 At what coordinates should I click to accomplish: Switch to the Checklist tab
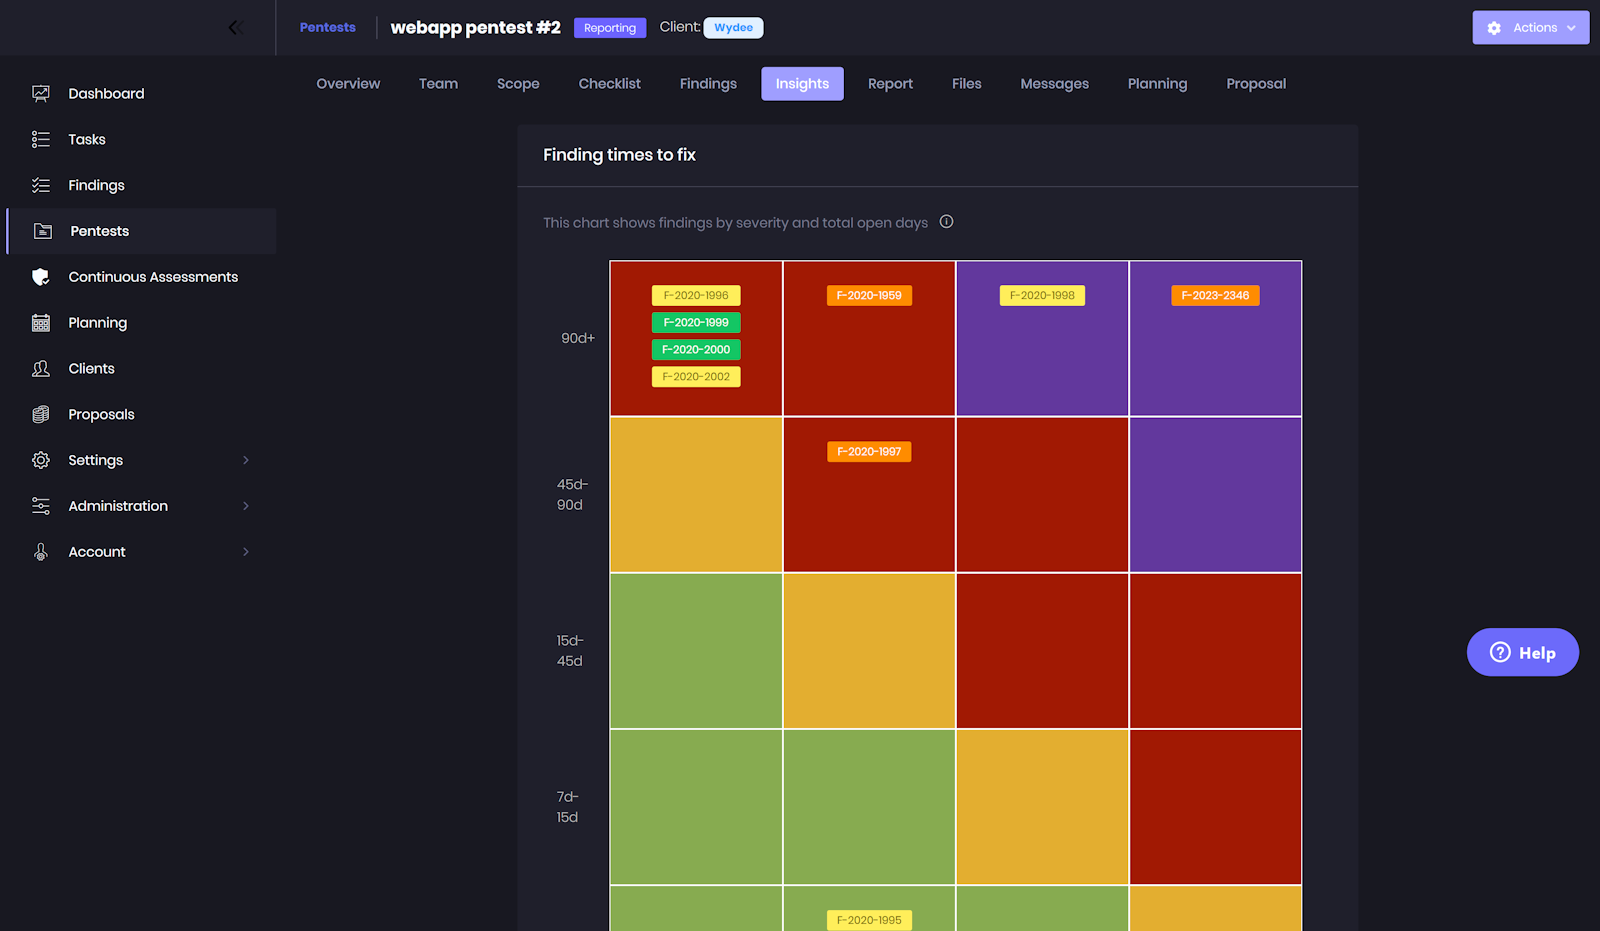(609, 84)
